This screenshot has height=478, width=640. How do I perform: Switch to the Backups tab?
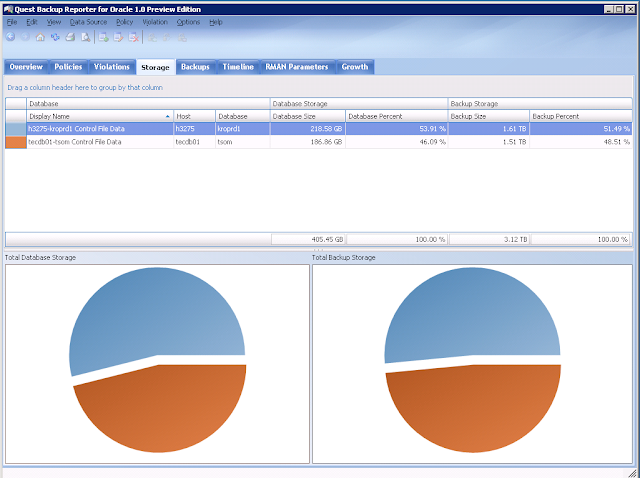click(x=195, y=67)
